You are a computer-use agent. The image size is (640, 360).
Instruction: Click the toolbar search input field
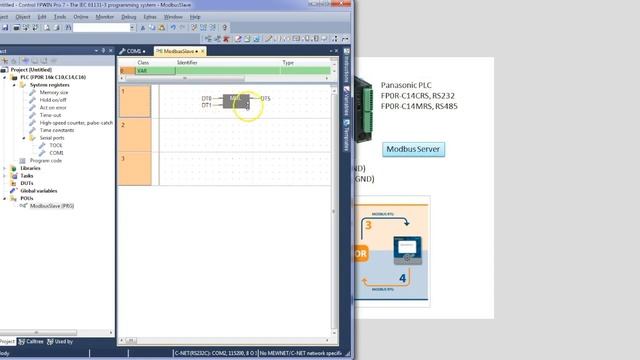pos(101,27)
